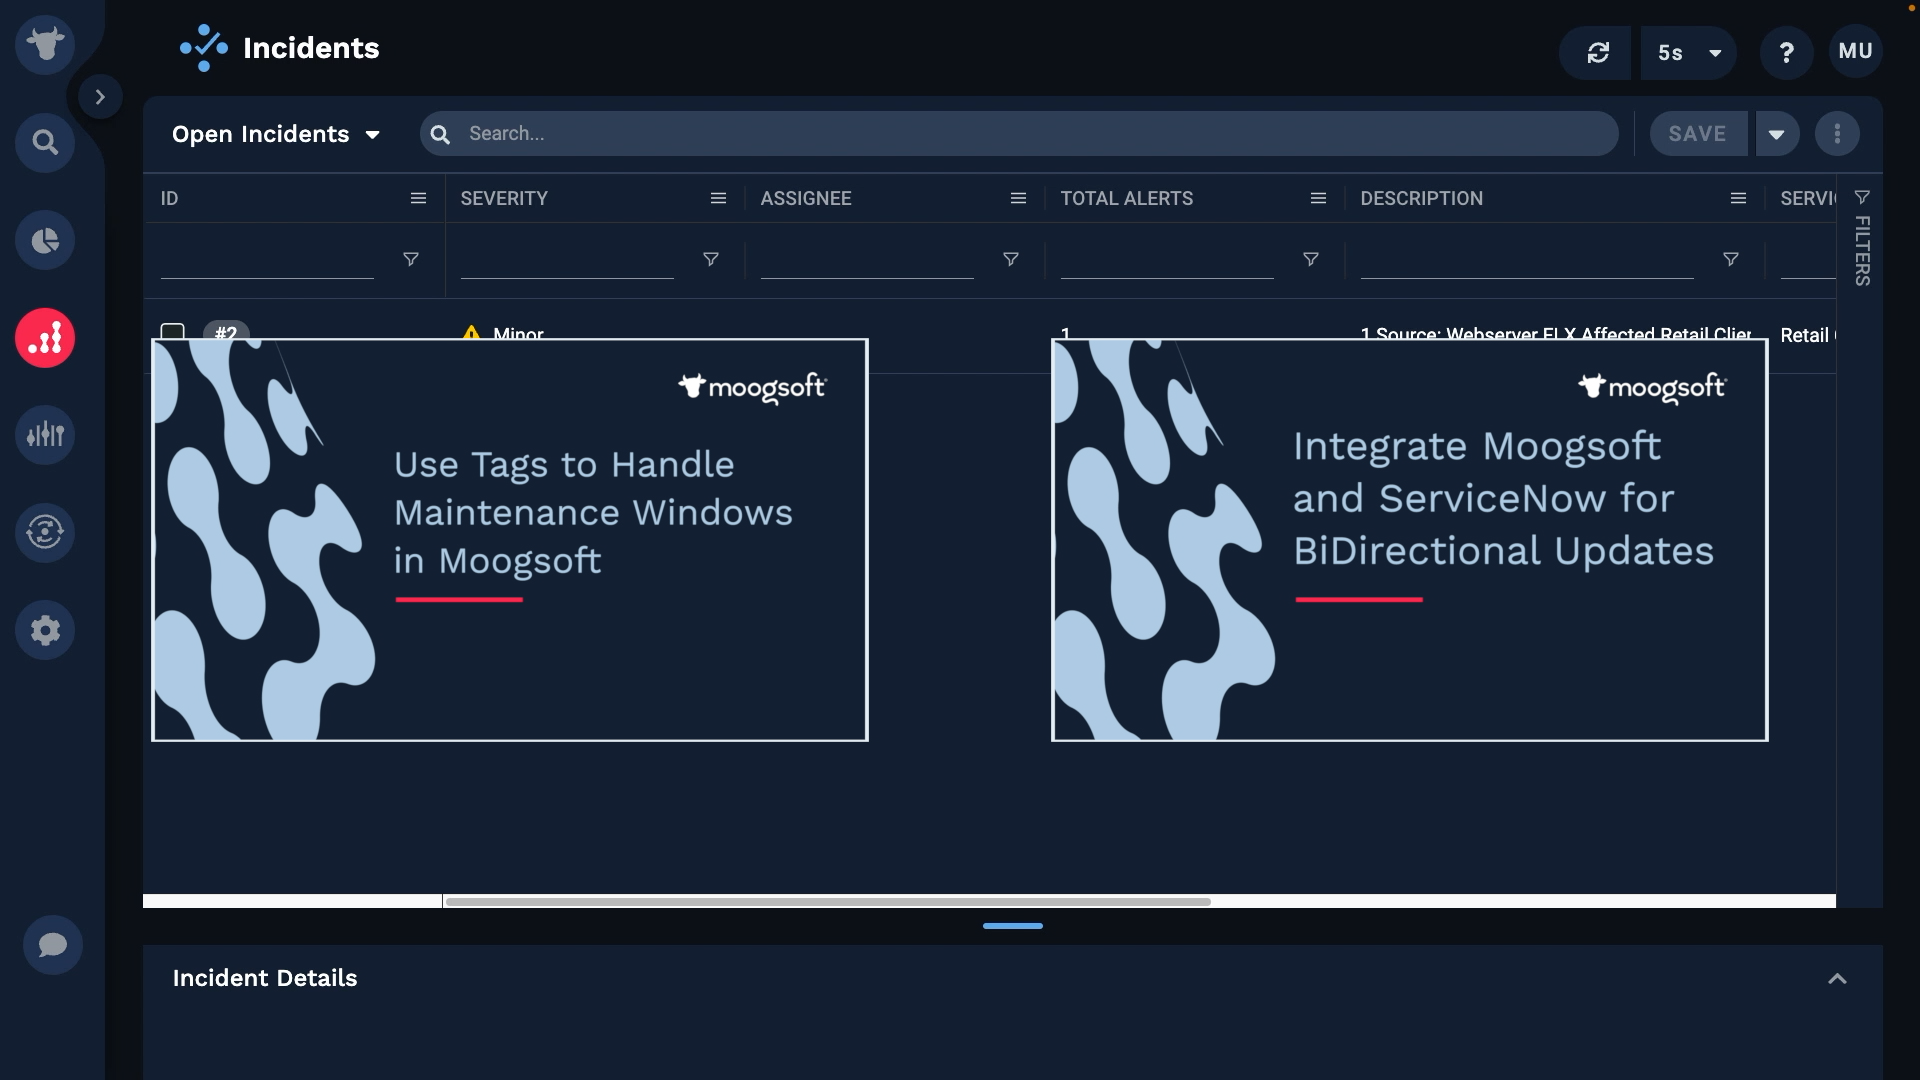Click the ID filter text field
This screenshot has width=1920, height=1080.
pyautogui.click(x=267, y=260)
